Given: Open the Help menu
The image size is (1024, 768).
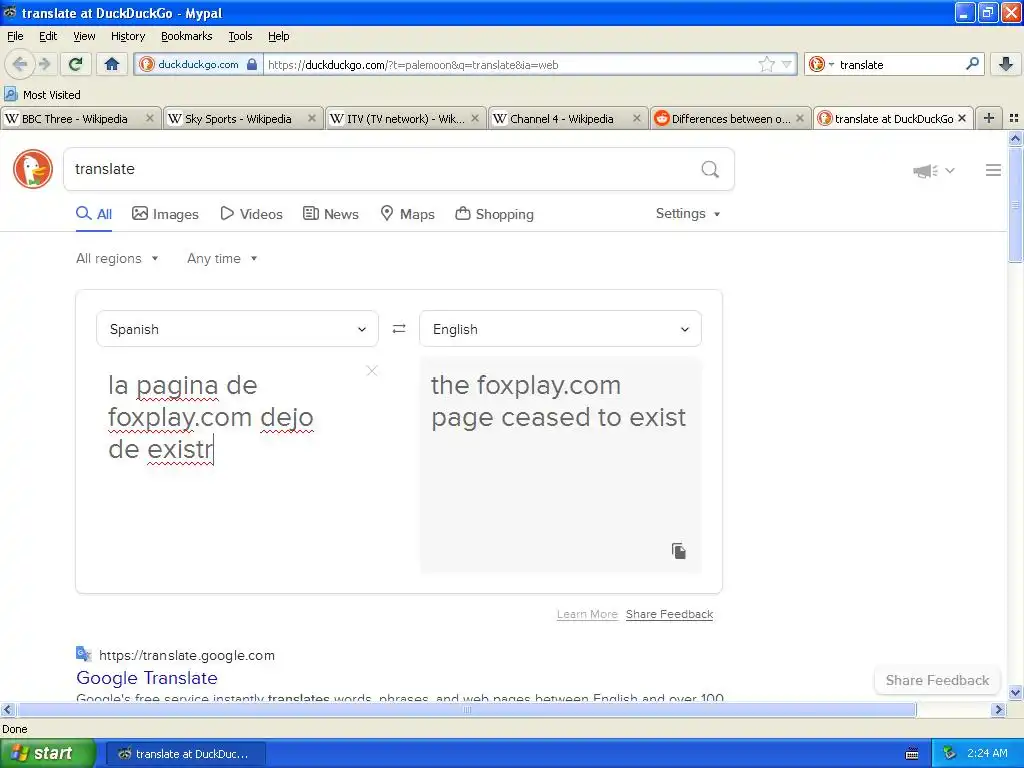Looking at the screenshot, I should point(279,36).
